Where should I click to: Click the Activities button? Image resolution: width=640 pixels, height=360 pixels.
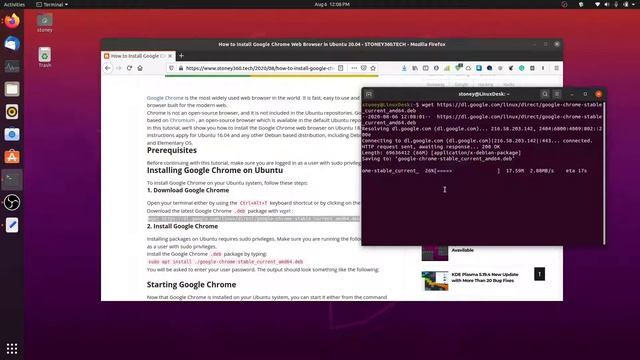pos(14,4)
